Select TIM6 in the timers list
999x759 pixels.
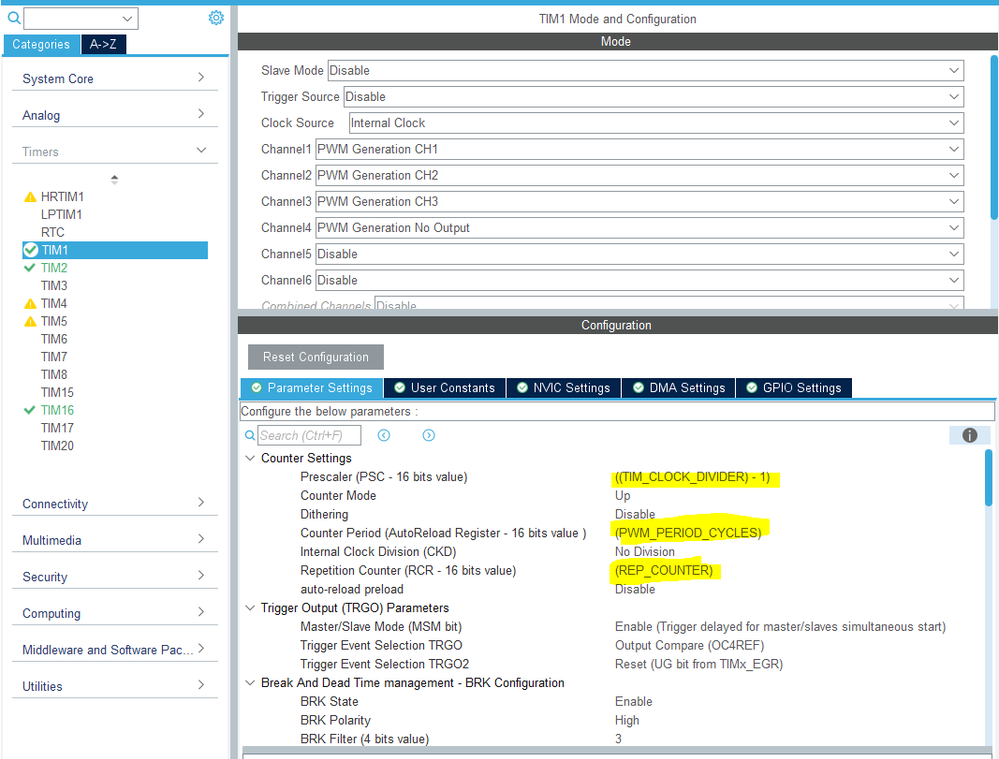tap(54, 340)
